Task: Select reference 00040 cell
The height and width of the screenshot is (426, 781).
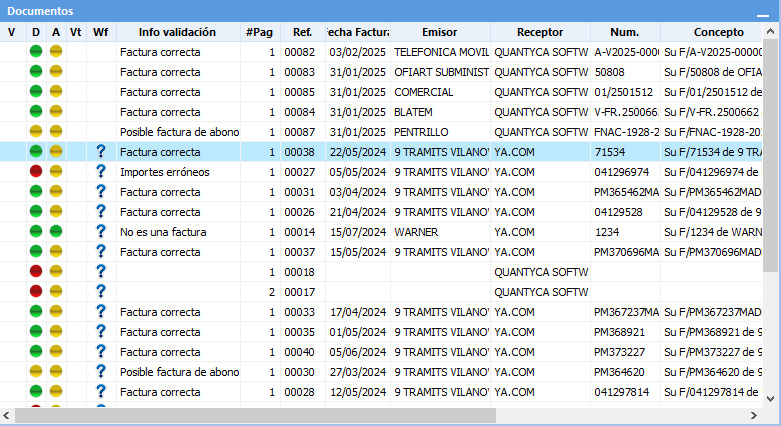Action: click(x=303, y=352)
